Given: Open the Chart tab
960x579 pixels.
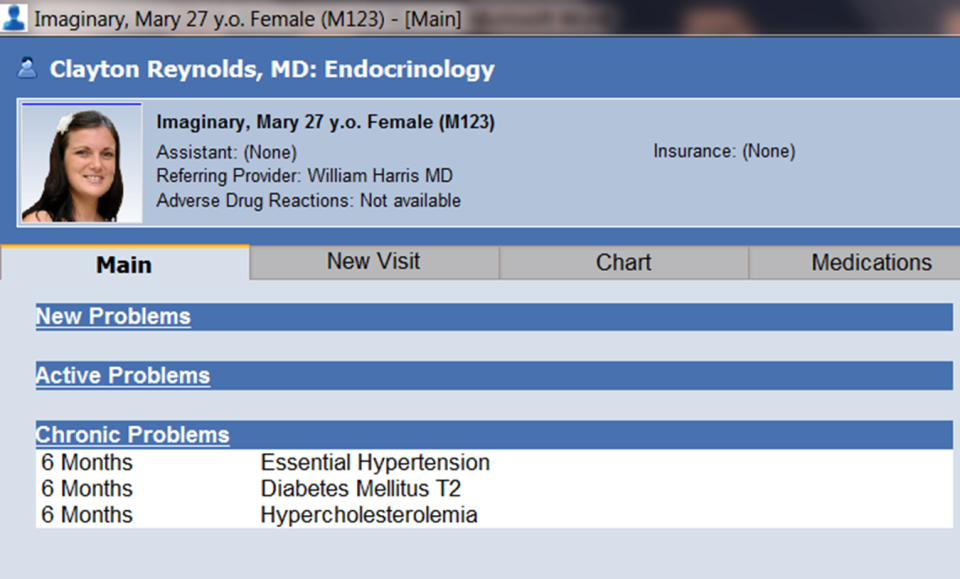Looking at the screenshot, I should 623,262.
